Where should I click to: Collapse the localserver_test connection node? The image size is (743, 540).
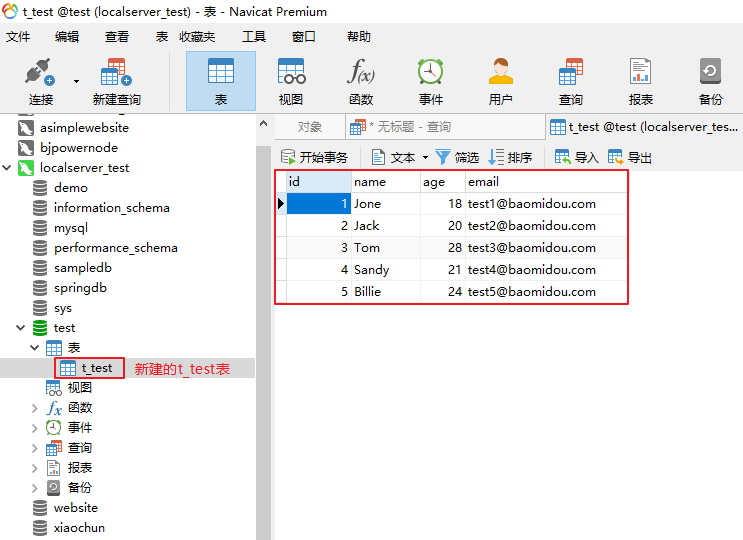point(7,168)
